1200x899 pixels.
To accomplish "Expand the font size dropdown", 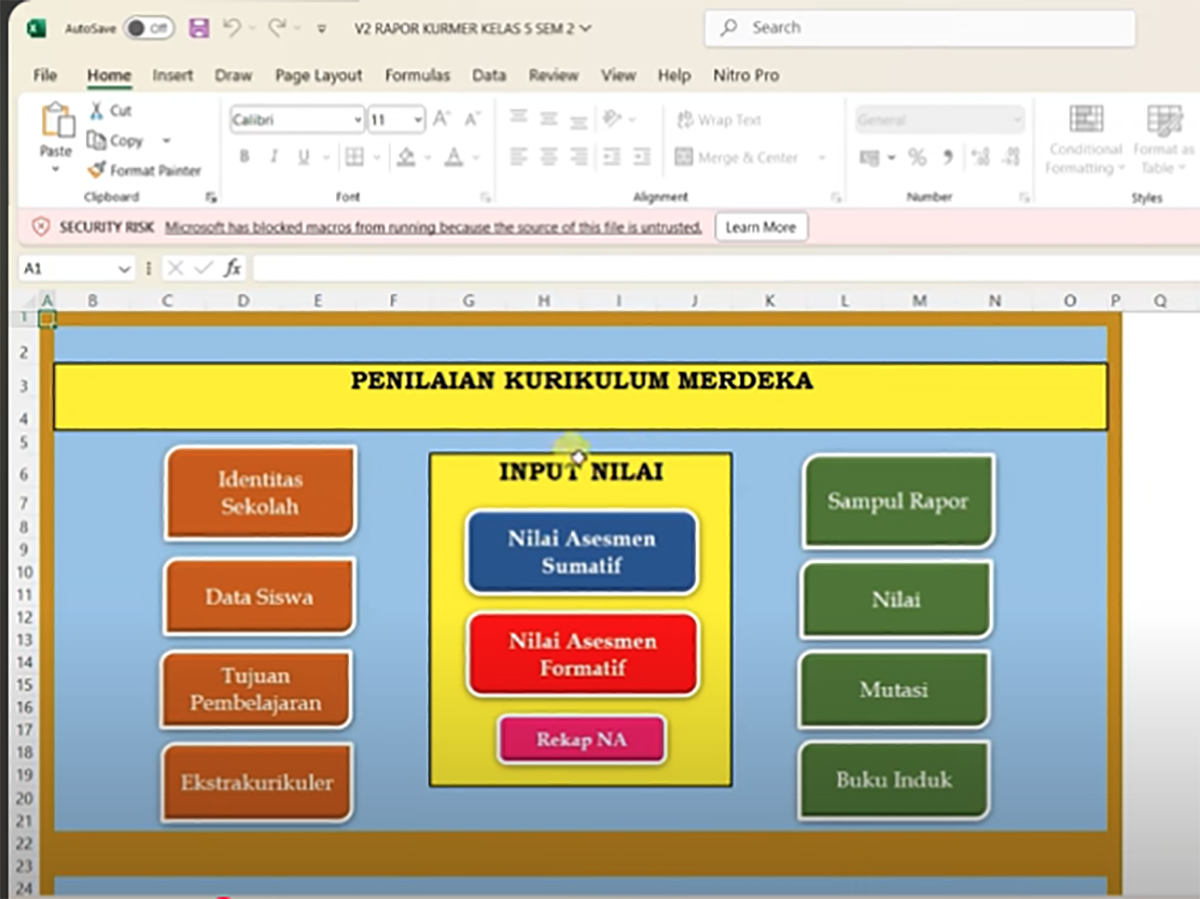I will tap(417, 120).
